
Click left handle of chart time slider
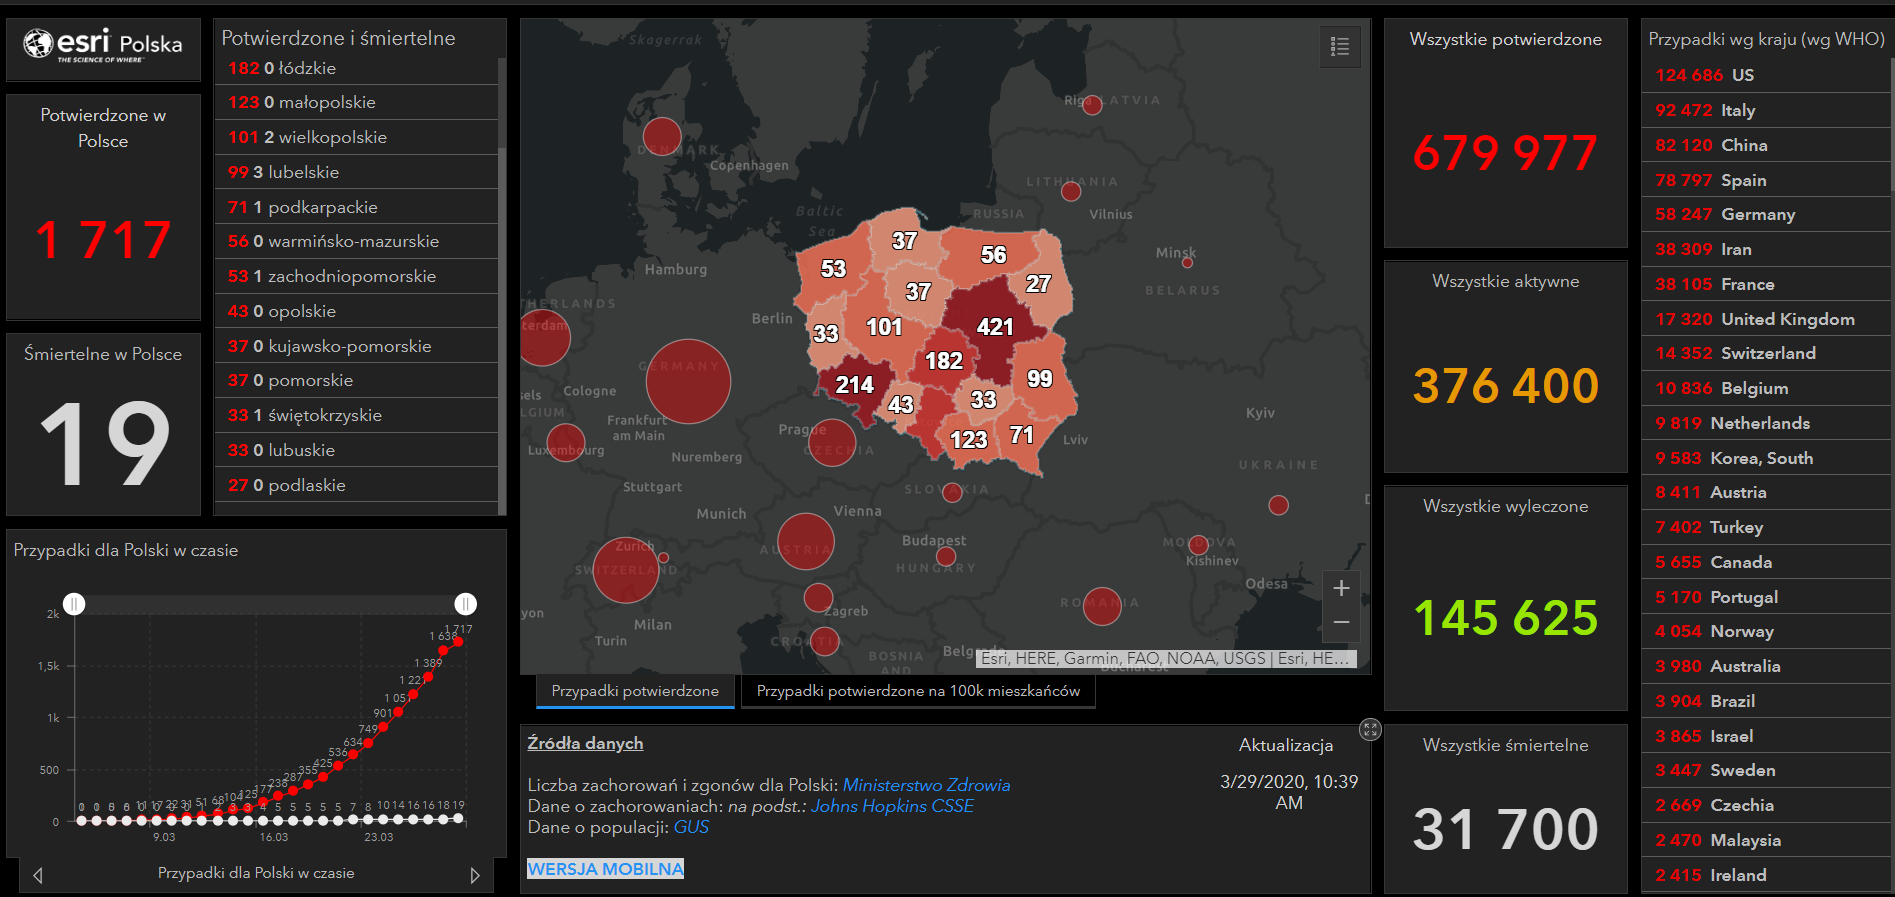[74, 604]
